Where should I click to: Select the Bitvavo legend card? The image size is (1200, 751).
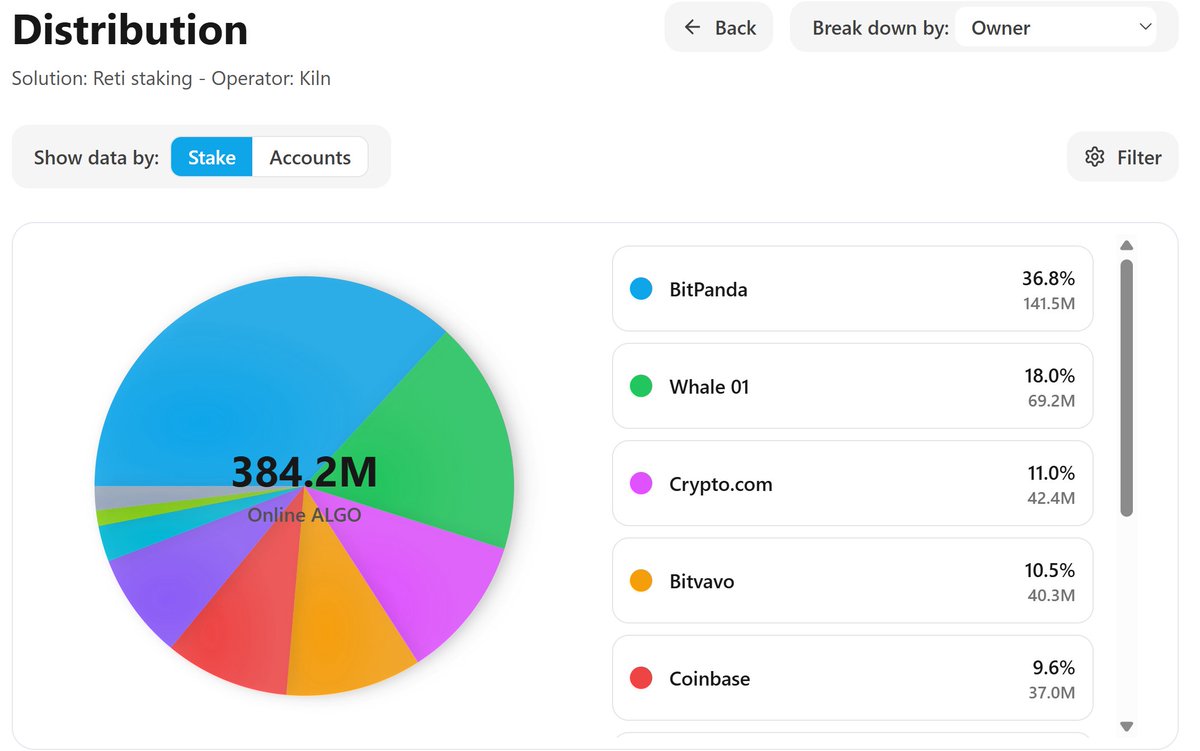(852, 581)
